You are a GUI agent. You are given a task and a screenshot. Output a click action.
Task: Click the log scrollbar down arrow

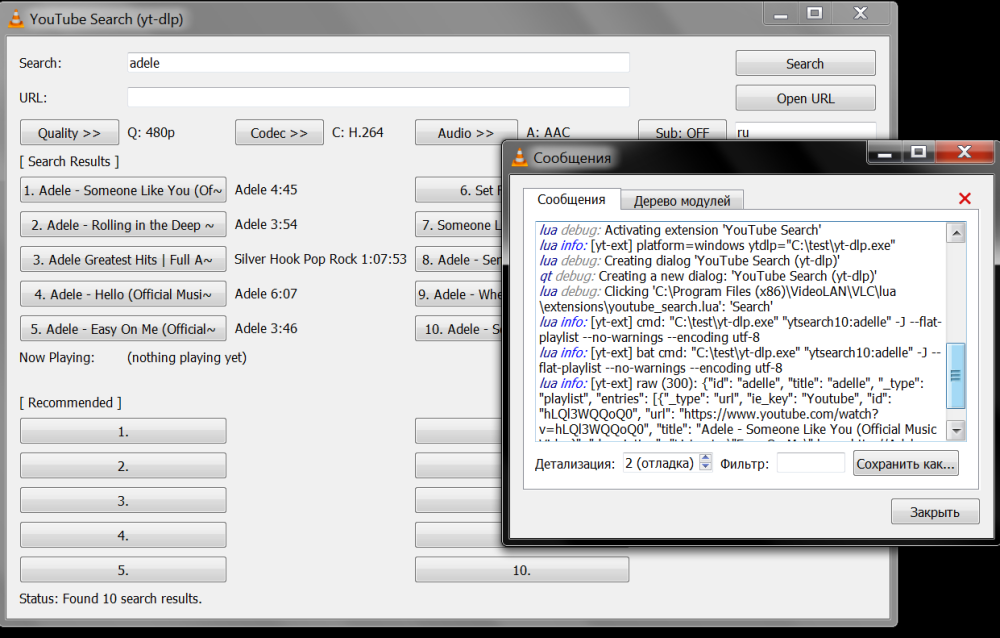click(956, 431)
